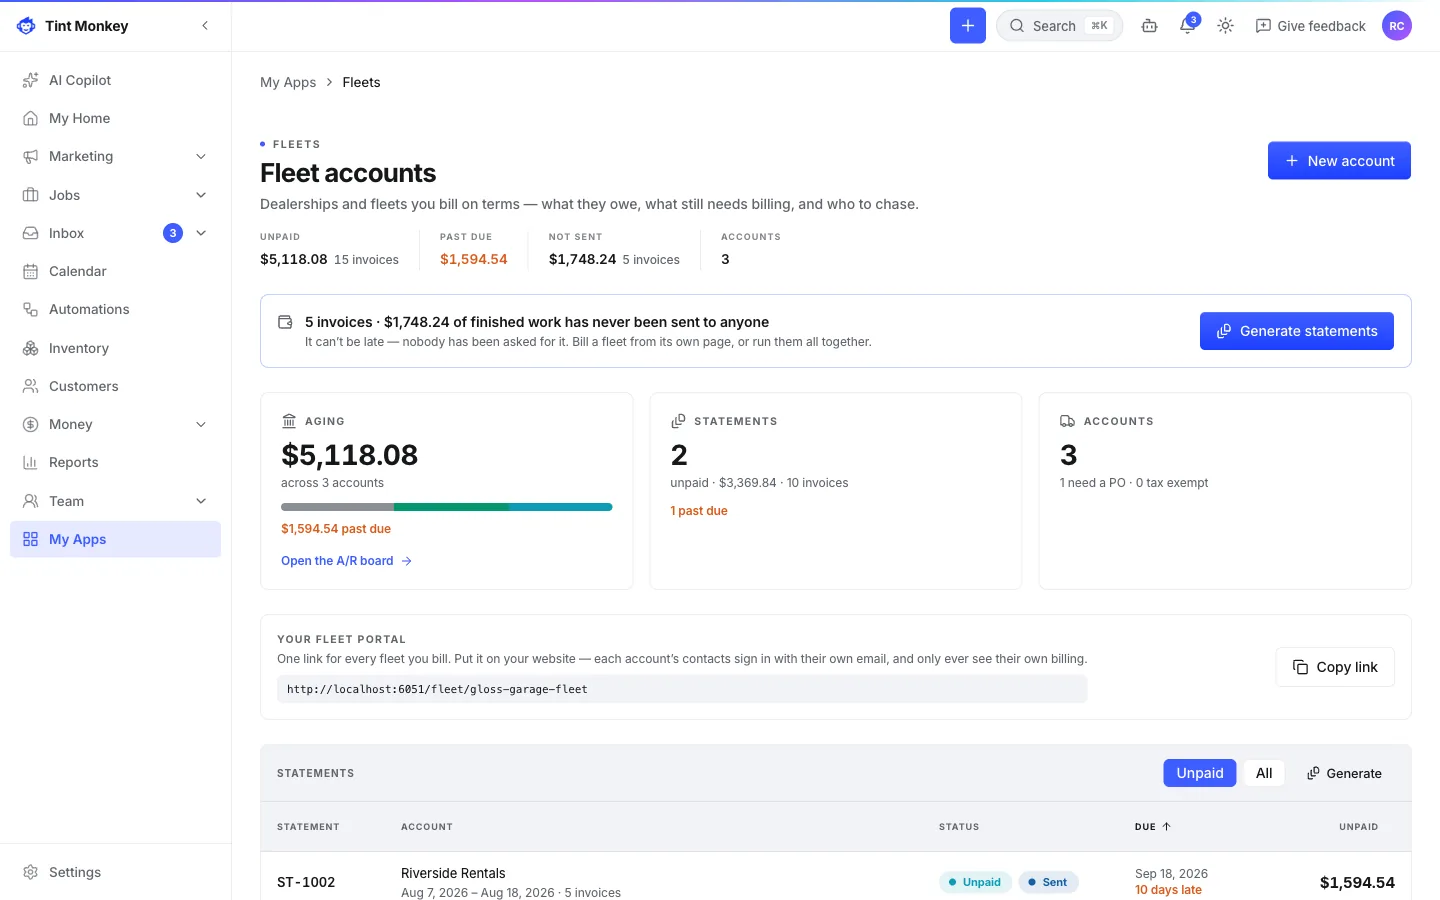Screen dimensions: 1440x900
Task: Click Generate statements button
Action: tap(1297, 331)
